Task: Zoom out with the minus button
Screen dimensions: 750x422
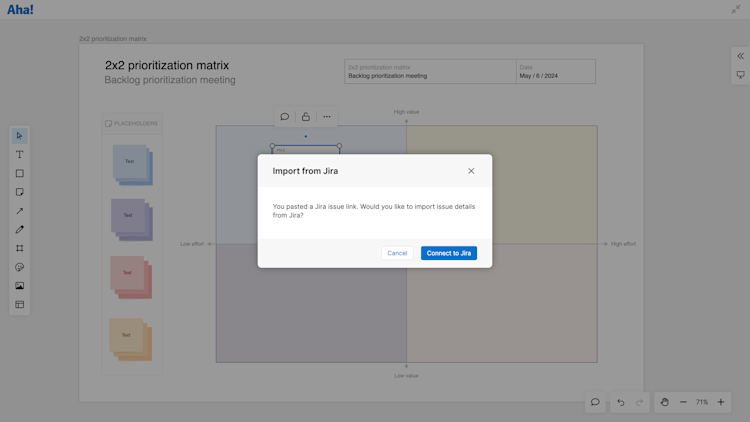Action: [x=683, y=402]
